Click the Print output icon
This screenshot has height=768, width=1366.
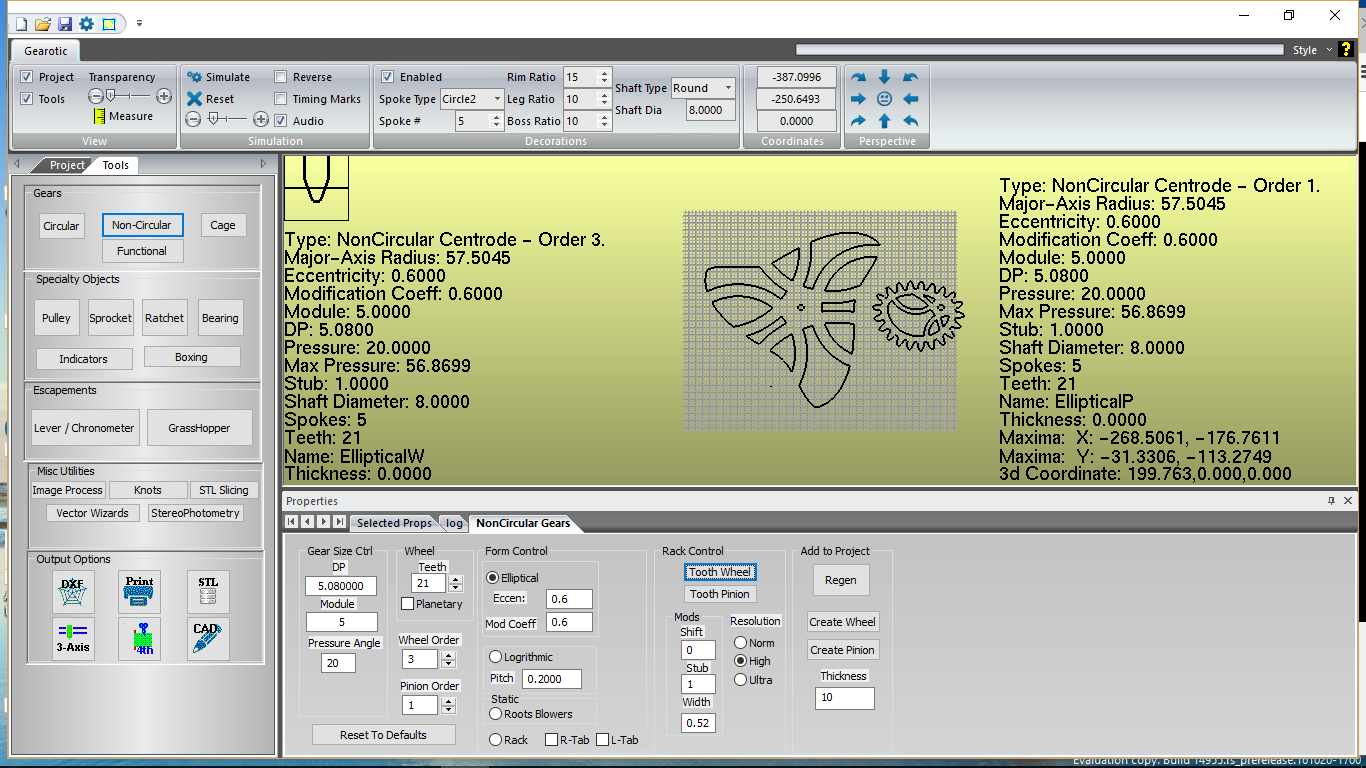click(x=139, y=592)
